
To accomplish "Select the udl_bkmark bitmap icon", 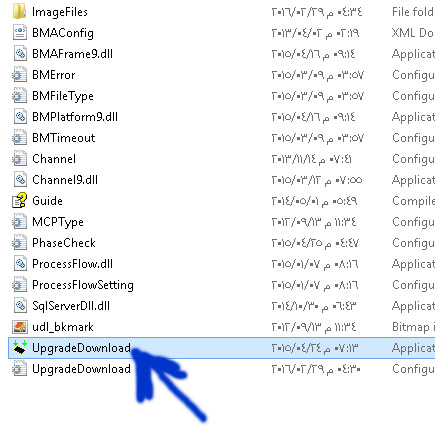I will [19, 327].
